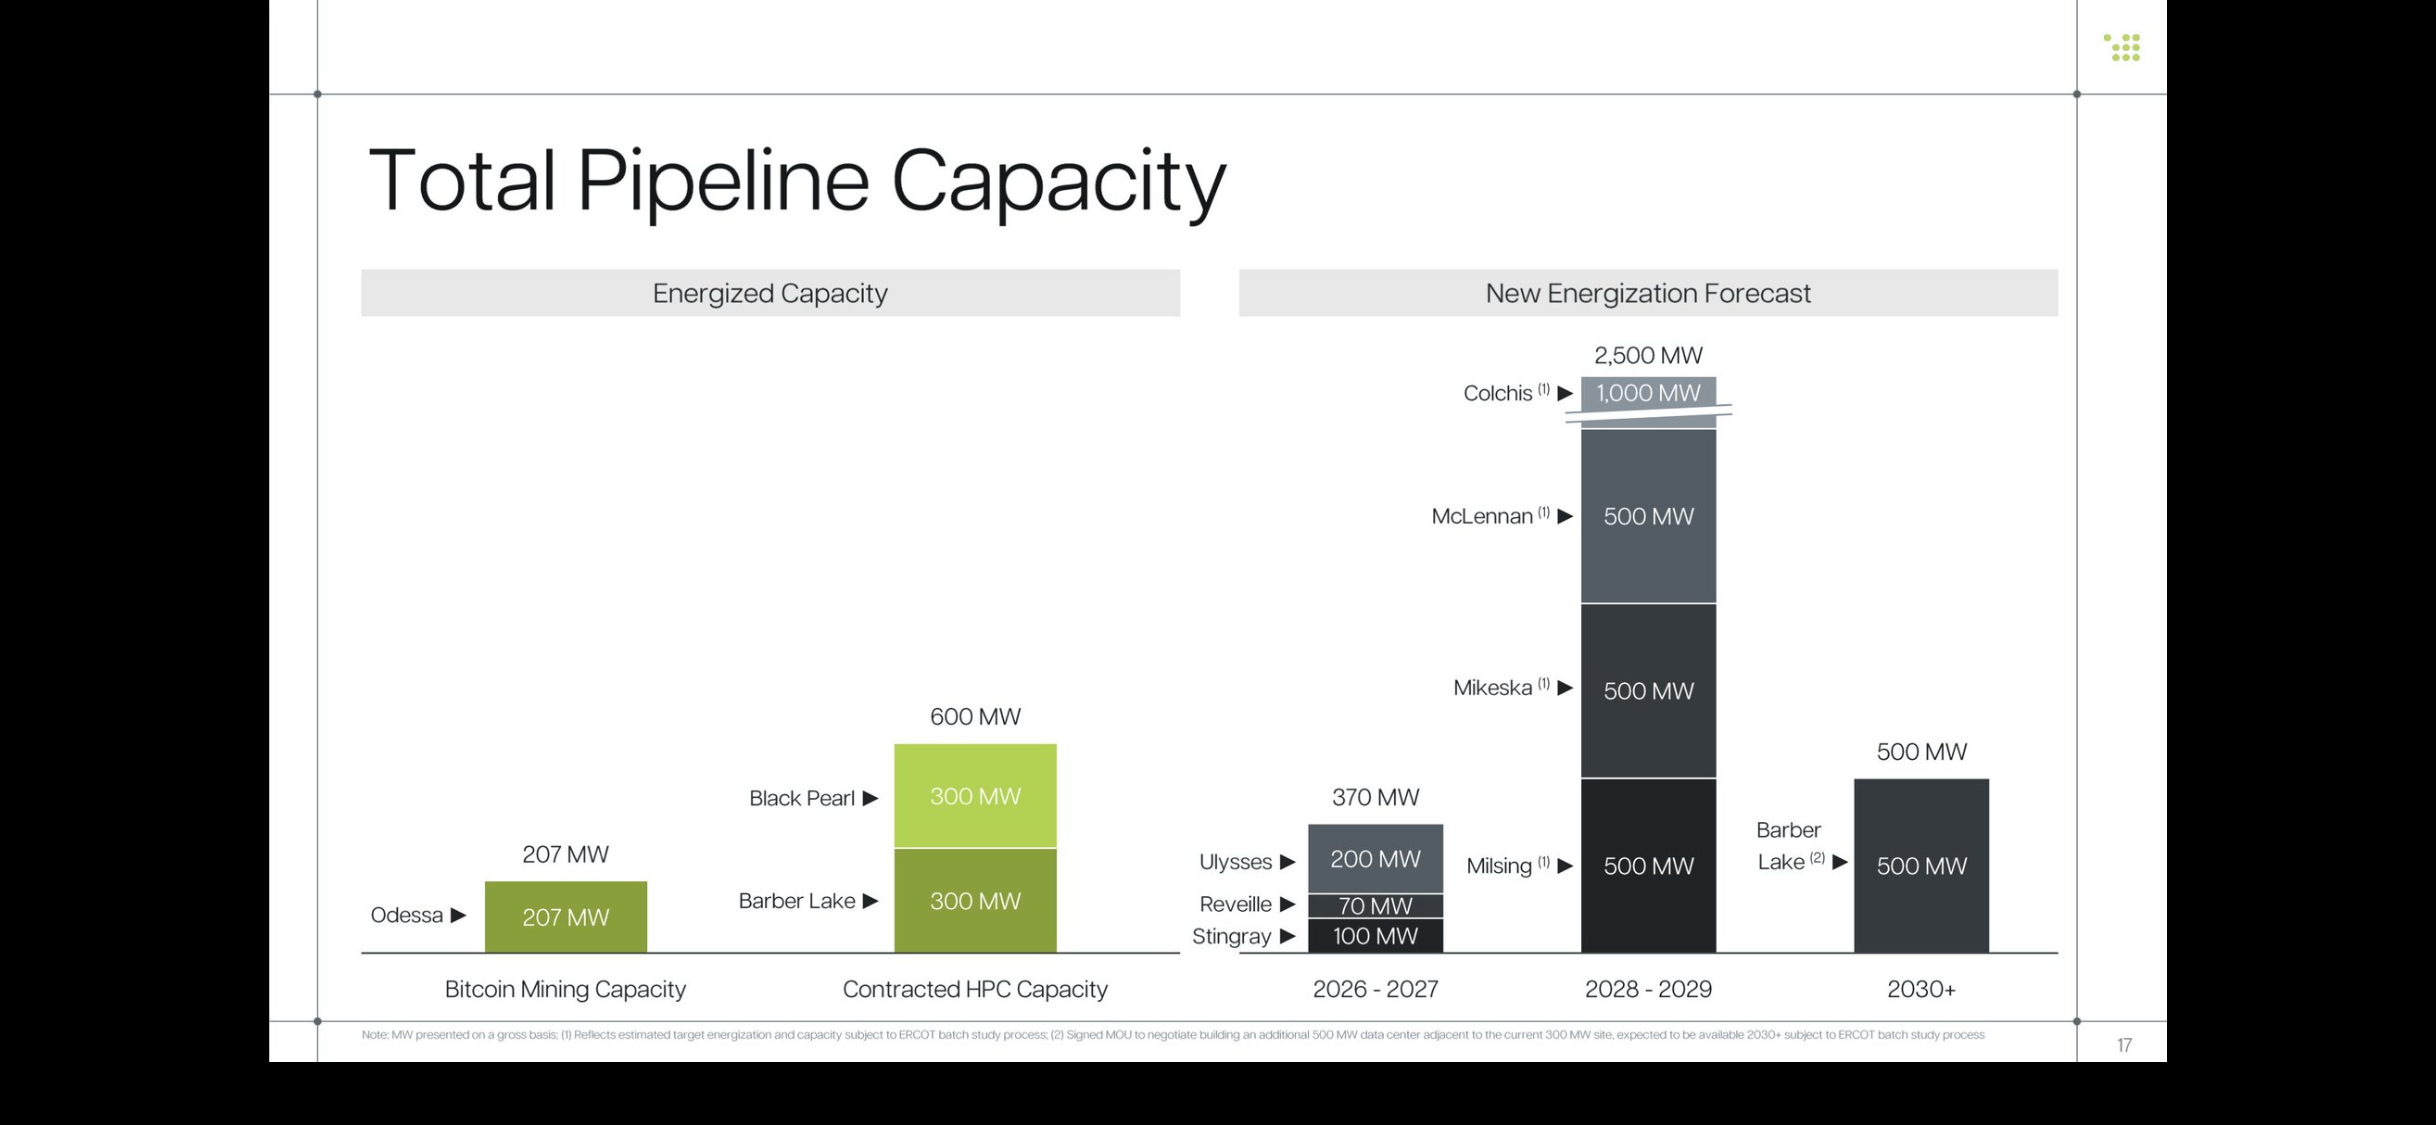
Task: Click the arrow marker beside Colchis
Action: (x=1565, y=393)
